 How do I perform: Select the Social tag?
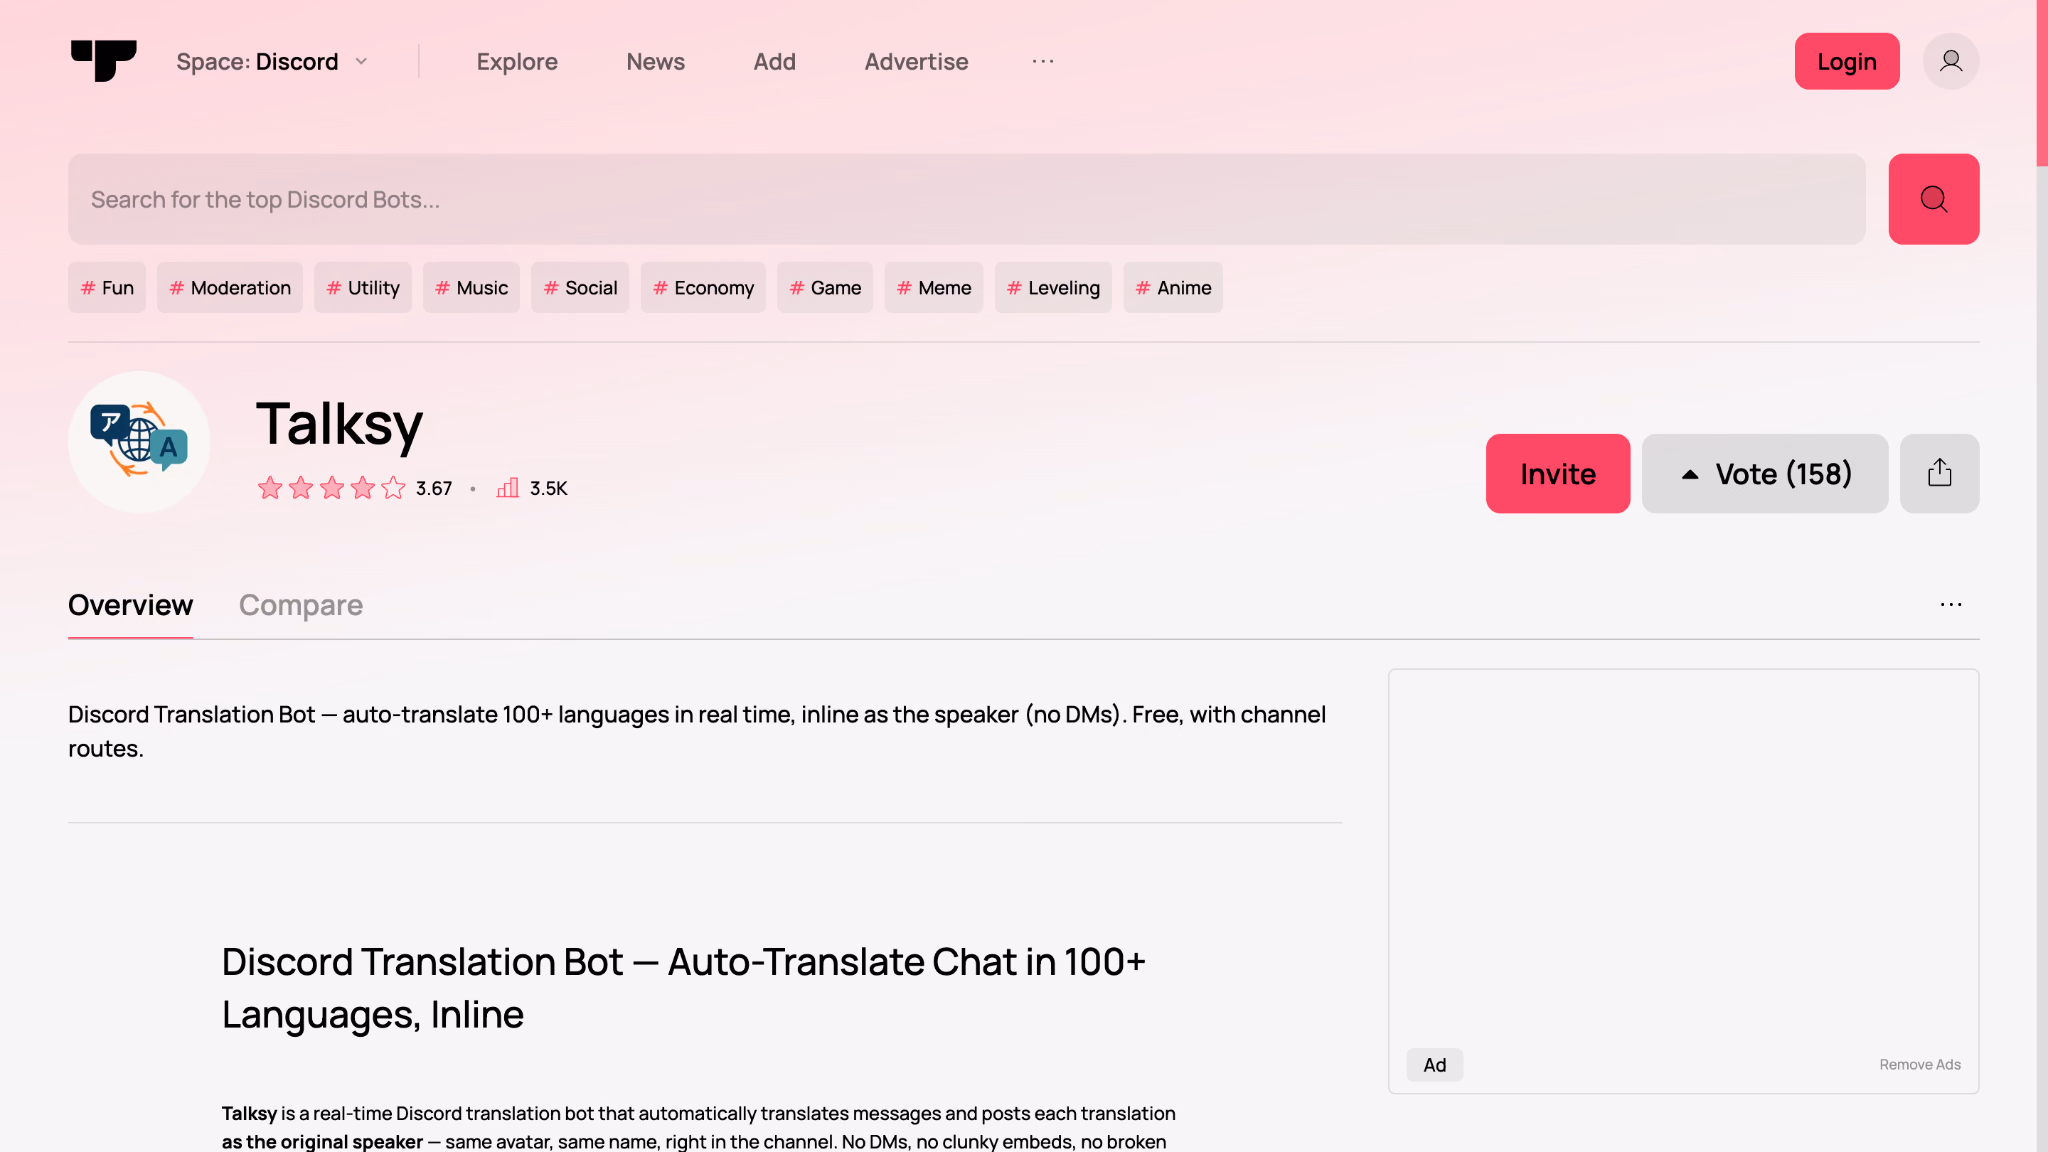580,288
